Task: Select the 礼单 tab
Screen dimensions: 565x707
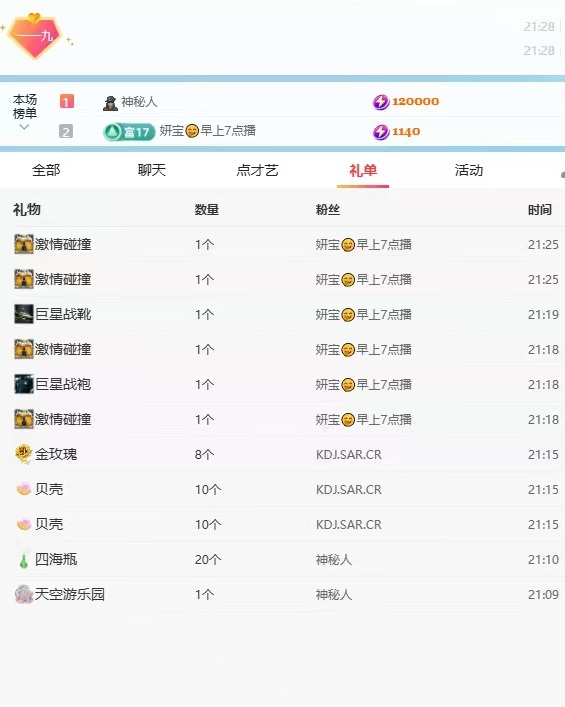Action: tap(363, 170)
